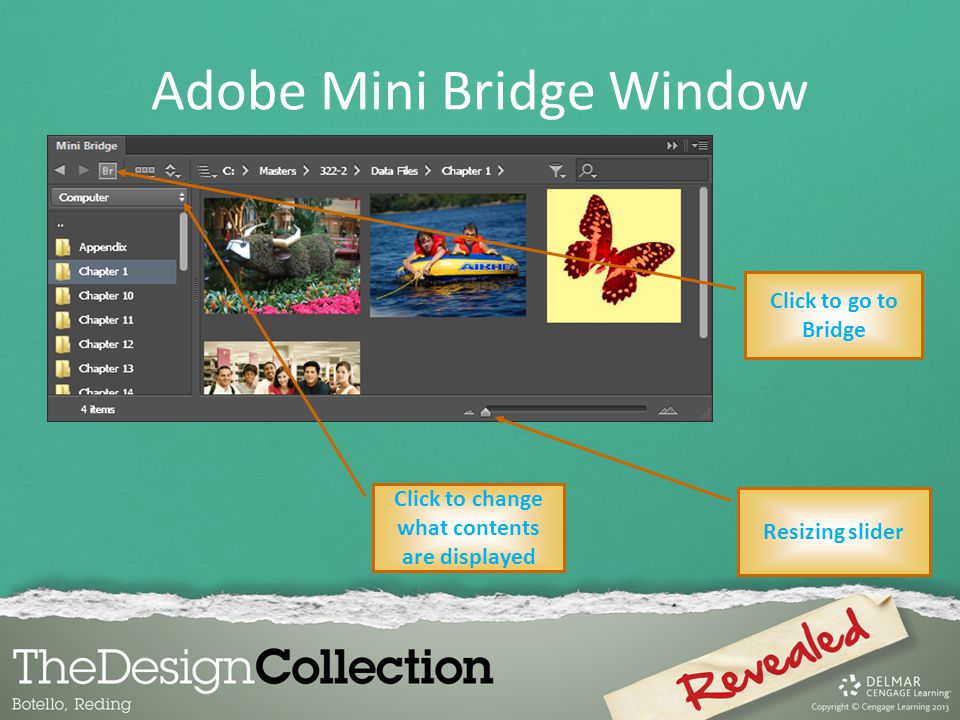This screenshot has height=720, width=960.
Task: Click the larger thumbnails icon
Action: [x=668, y=411]
